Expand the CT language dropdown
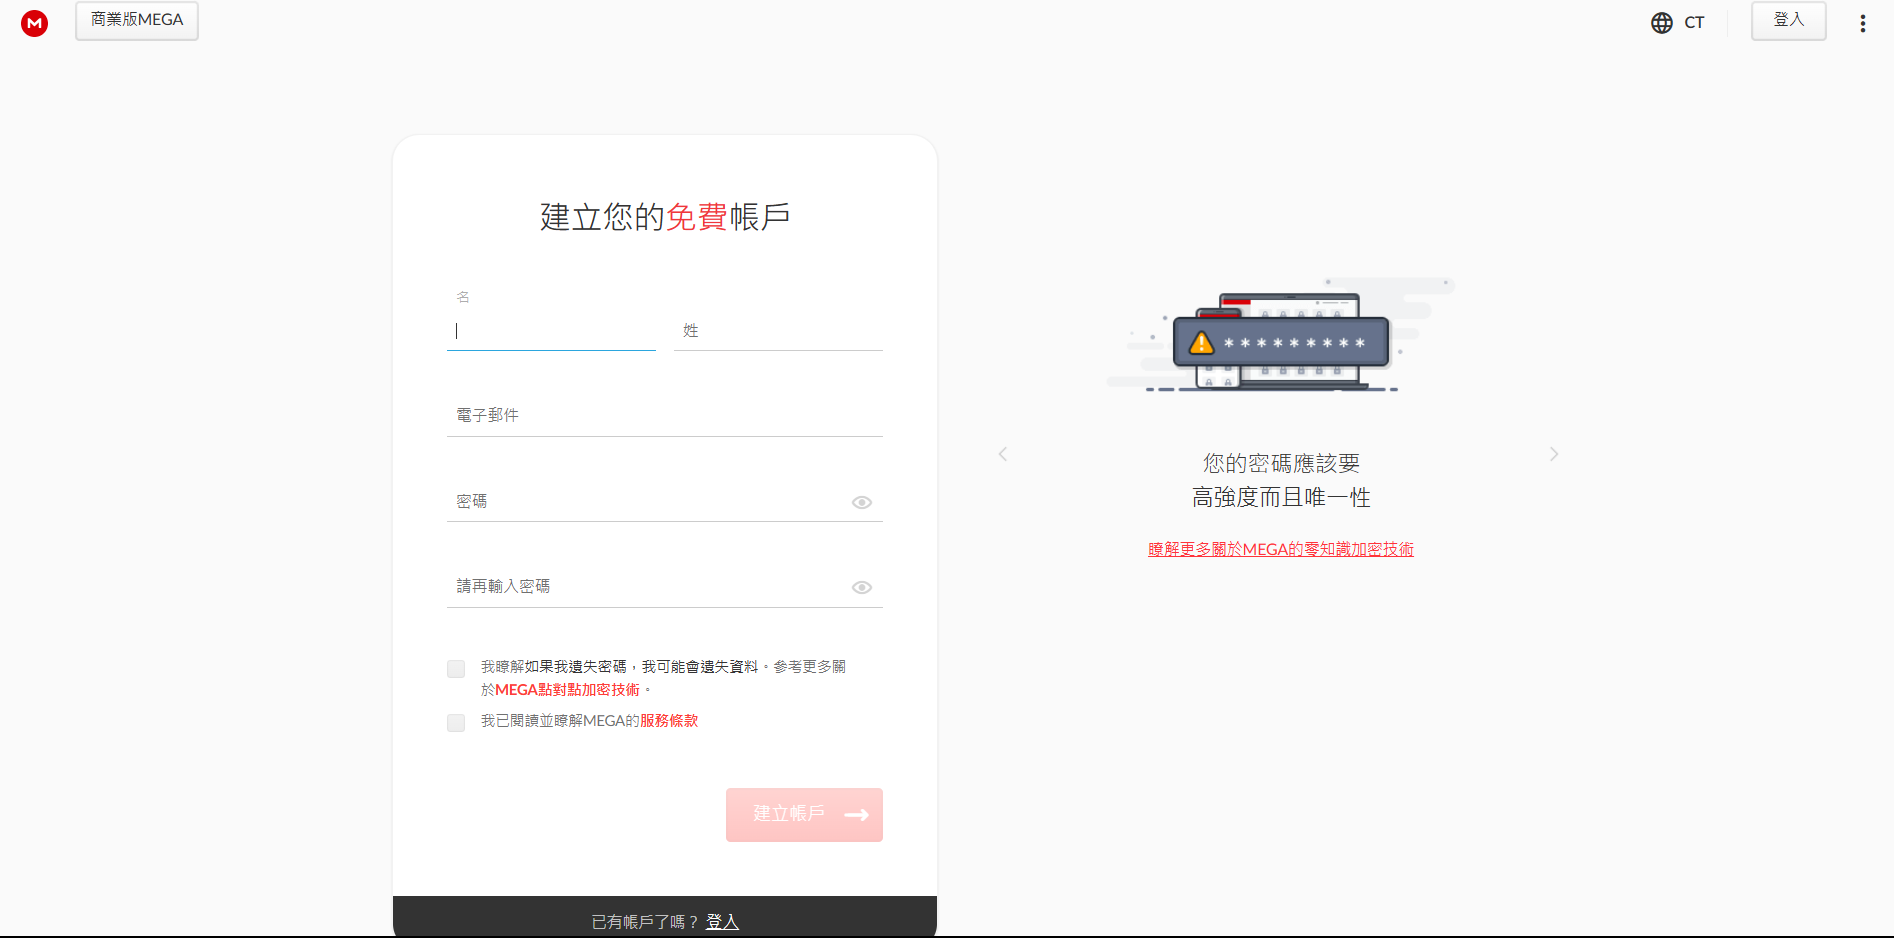 coord(1693,23)
